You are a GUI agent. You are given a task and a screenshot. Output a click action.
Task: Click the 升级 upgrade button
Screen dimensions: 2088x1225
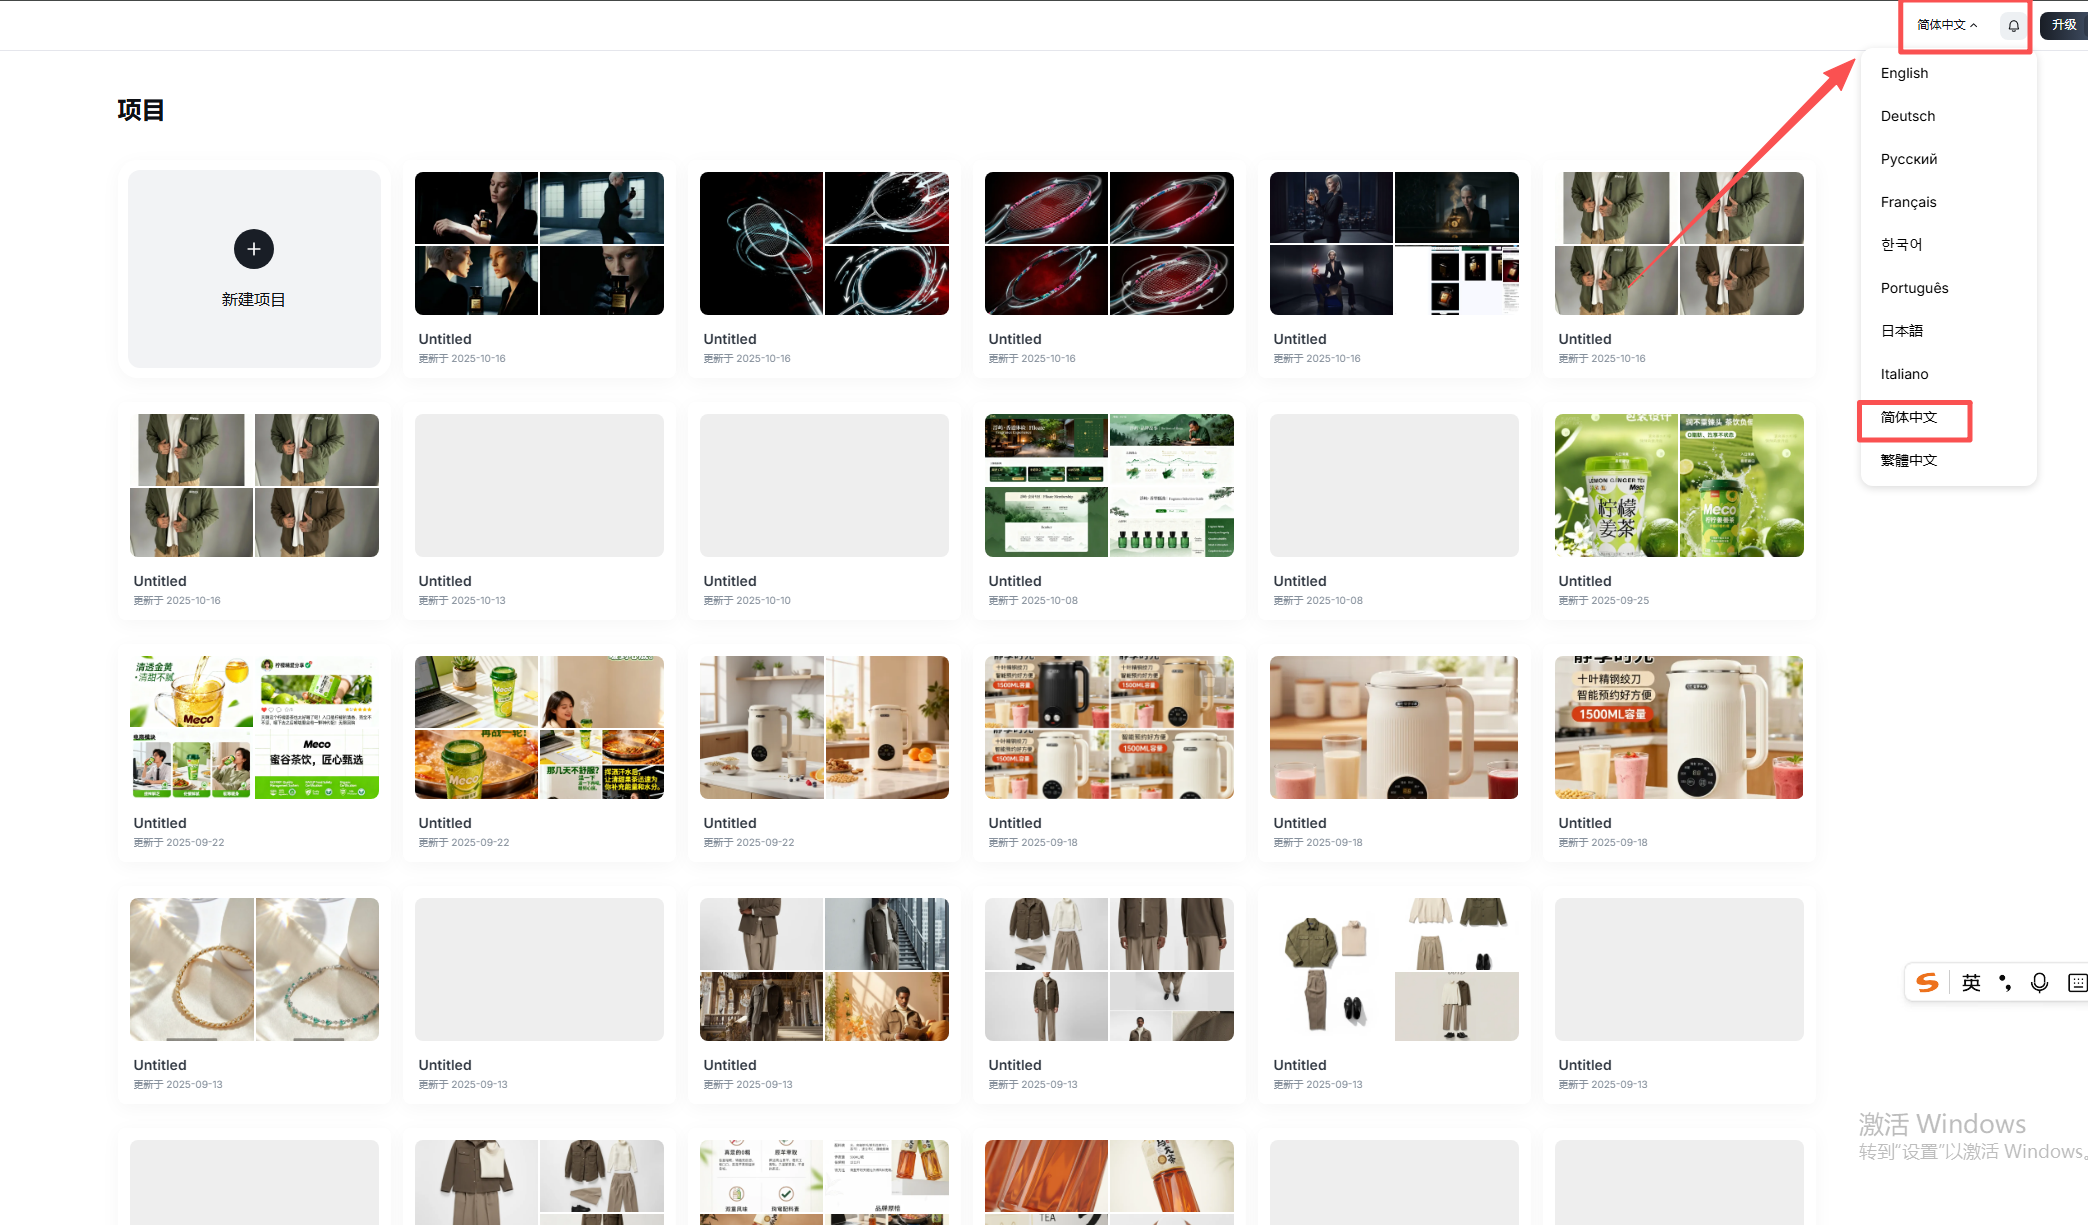(2064, 25)
